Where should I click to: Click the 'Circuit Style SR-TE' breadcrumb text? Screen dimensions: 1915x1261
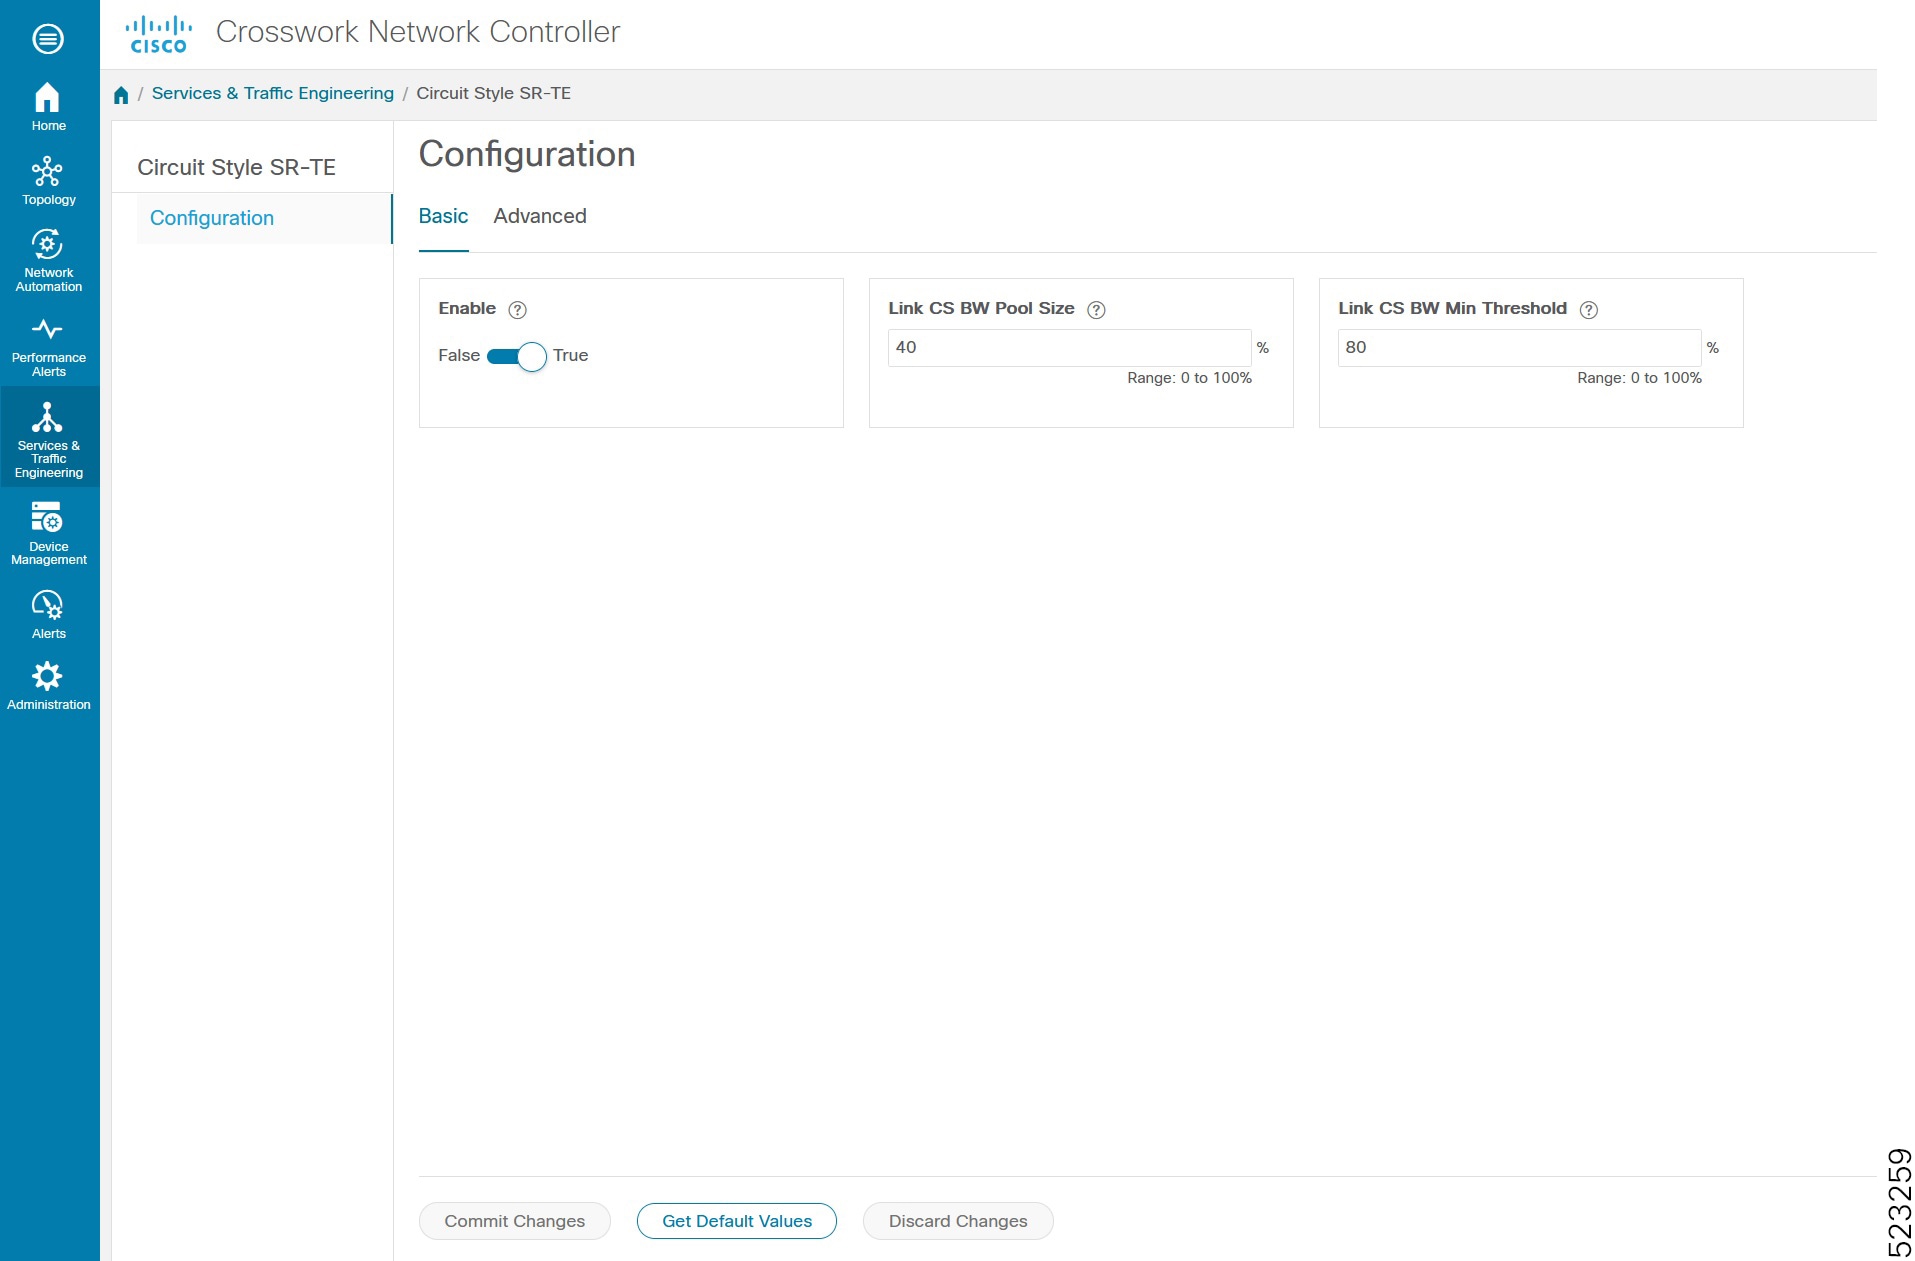(x=493, y=93)
